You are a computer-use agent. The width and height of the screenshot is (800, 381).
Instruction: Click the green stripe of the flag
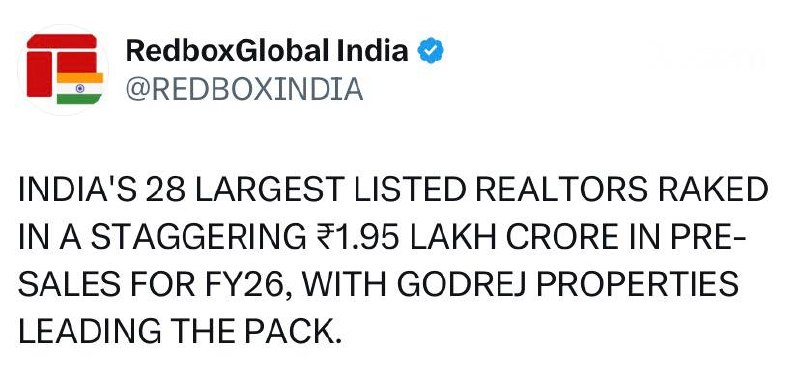(80, 99)
